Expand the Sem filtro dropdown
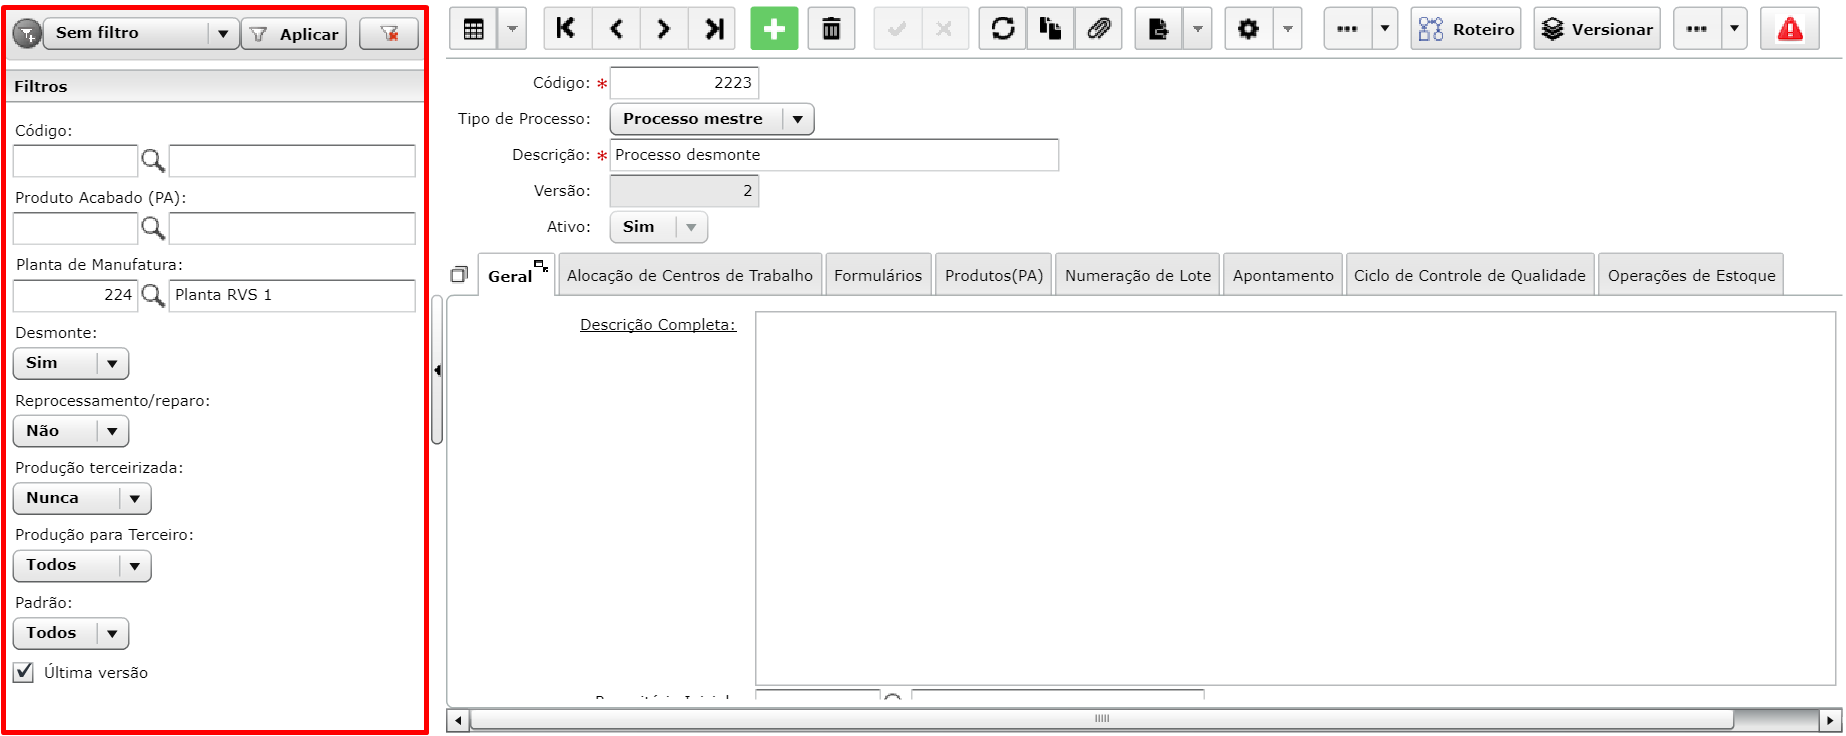This screenshot has width=1846, height=736. pos(223,34)
